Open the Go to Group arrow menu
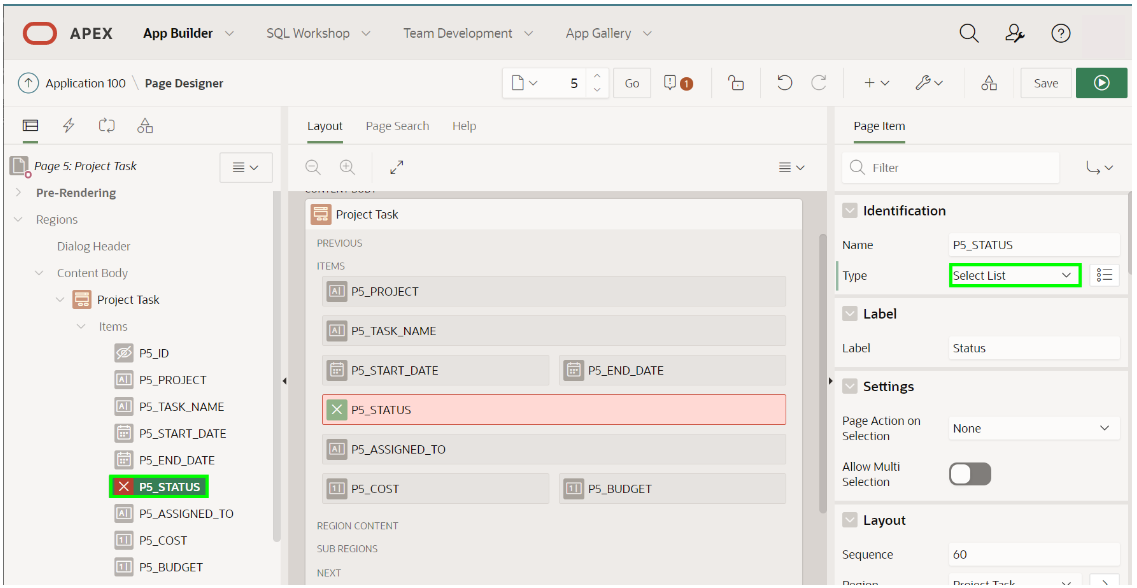The width and height of the screenshot is (1137, 588). pyautogui.click(x=1099, y=167)
